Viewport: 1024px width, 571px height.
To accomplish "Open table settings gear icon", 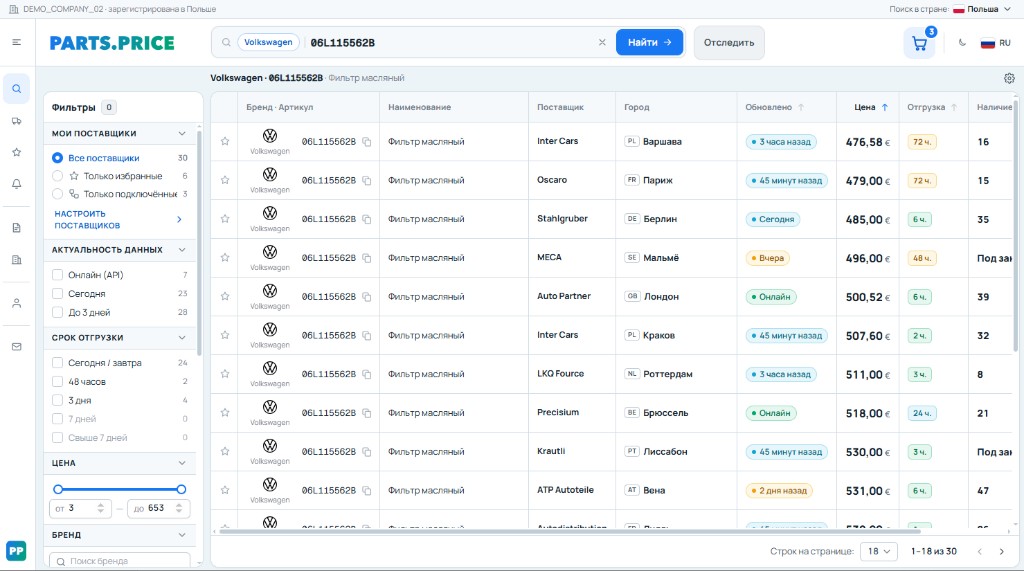I will pos(1009,78).
